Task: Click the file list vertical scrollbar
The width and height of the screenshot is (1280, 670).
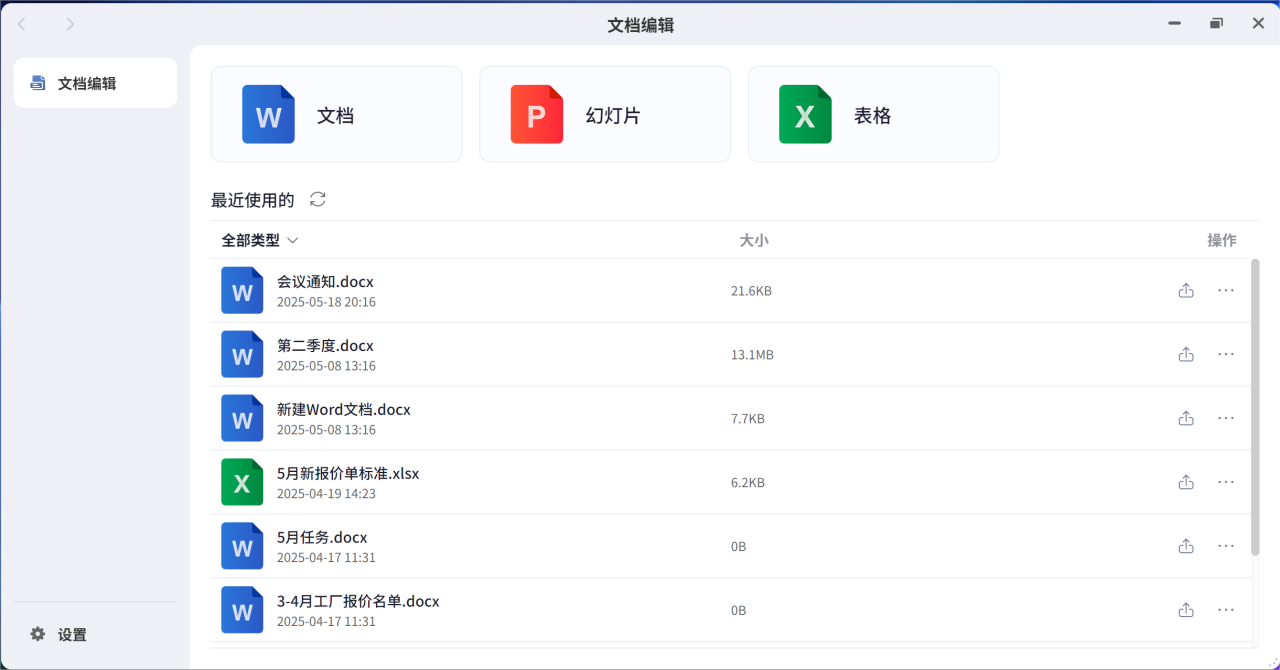Action: [1255, 407]
